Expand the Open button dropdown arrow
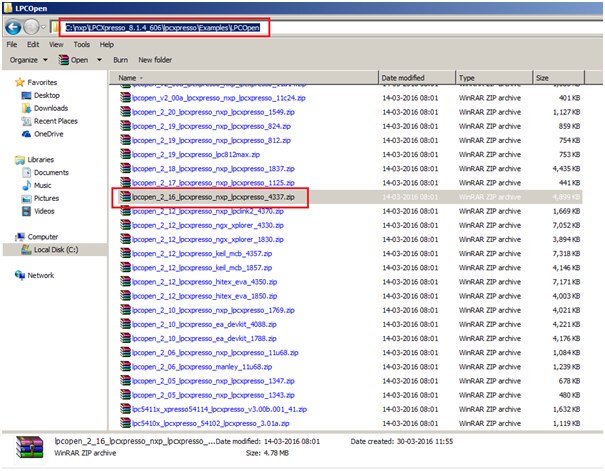Viewport: 605px width, 471px height. point(99,60)
